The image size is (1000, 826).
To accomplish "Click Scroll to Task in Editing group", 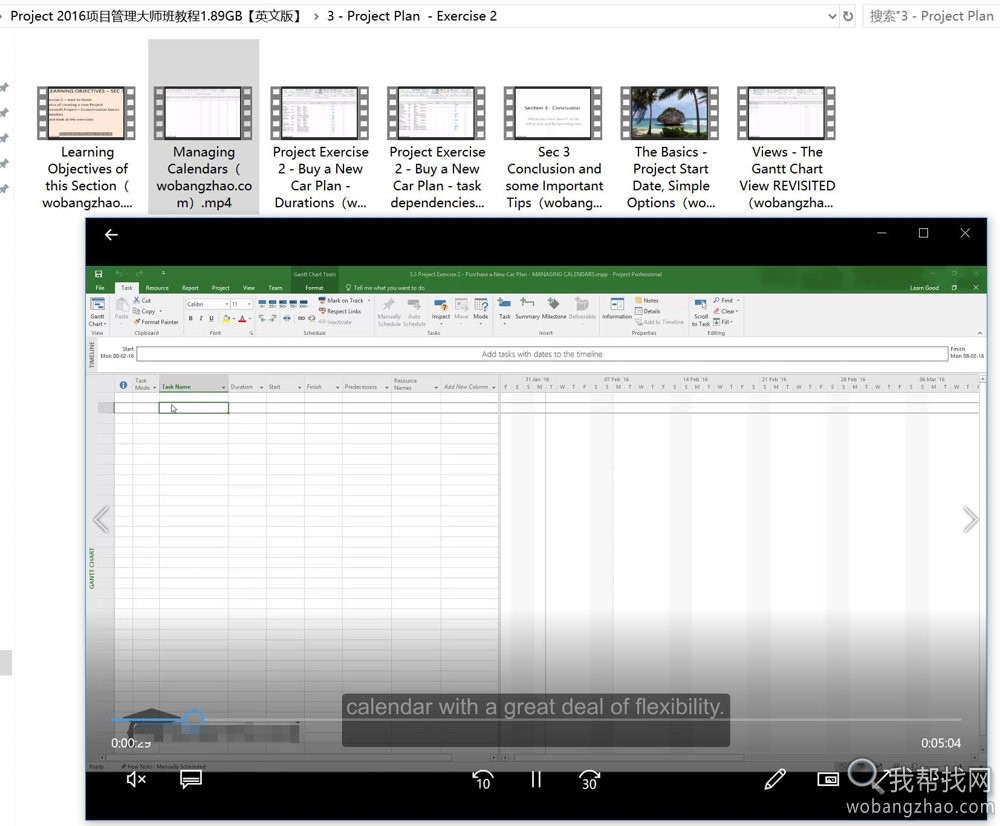I will point(701,313).
